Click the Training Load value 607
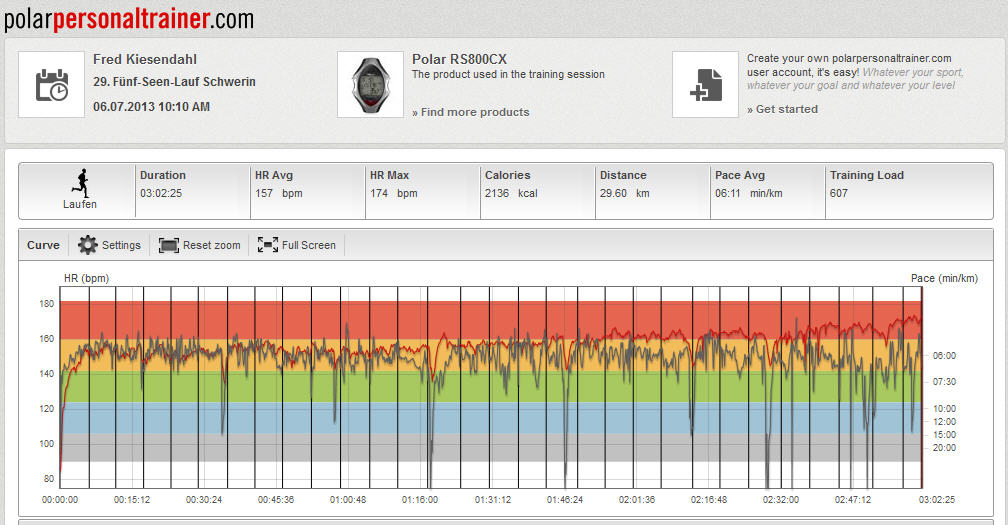Viewport: 1008px width, 525px height. 838,193
